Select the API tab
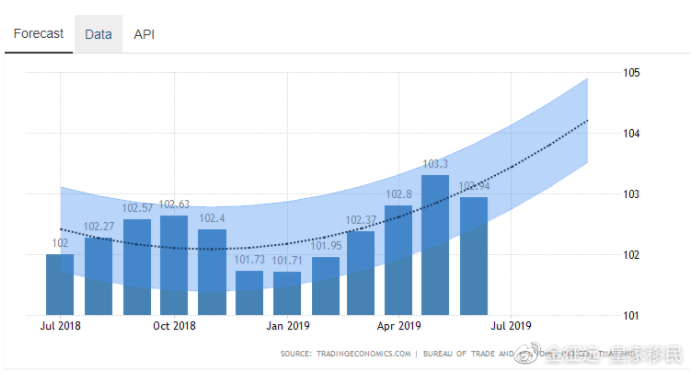Screen dimensions: 698x375 click(144, 34)
